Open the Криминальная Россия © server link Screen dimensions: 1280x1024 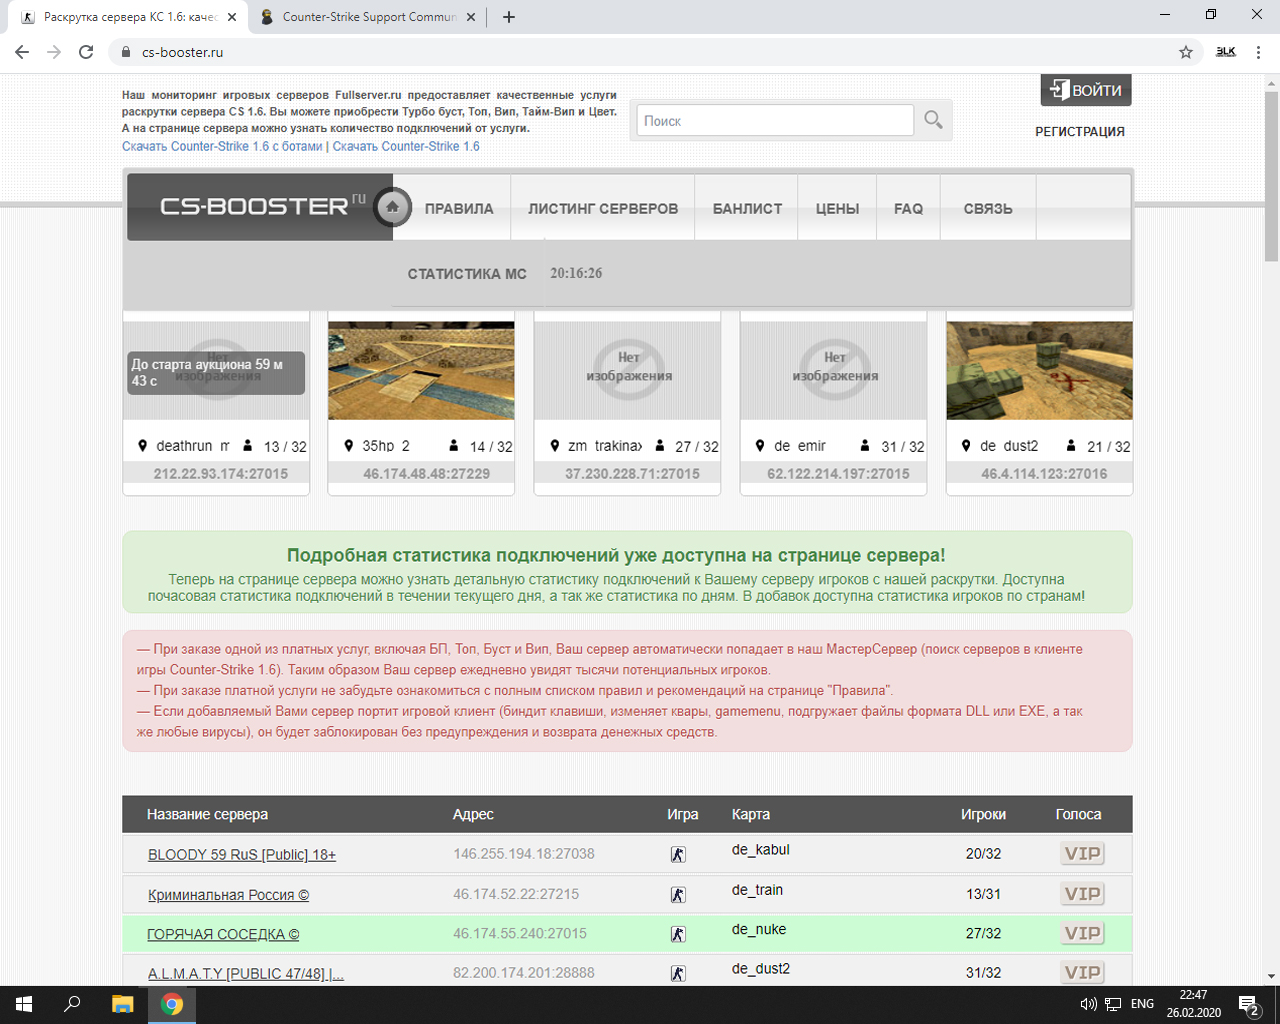click(228, 895)
